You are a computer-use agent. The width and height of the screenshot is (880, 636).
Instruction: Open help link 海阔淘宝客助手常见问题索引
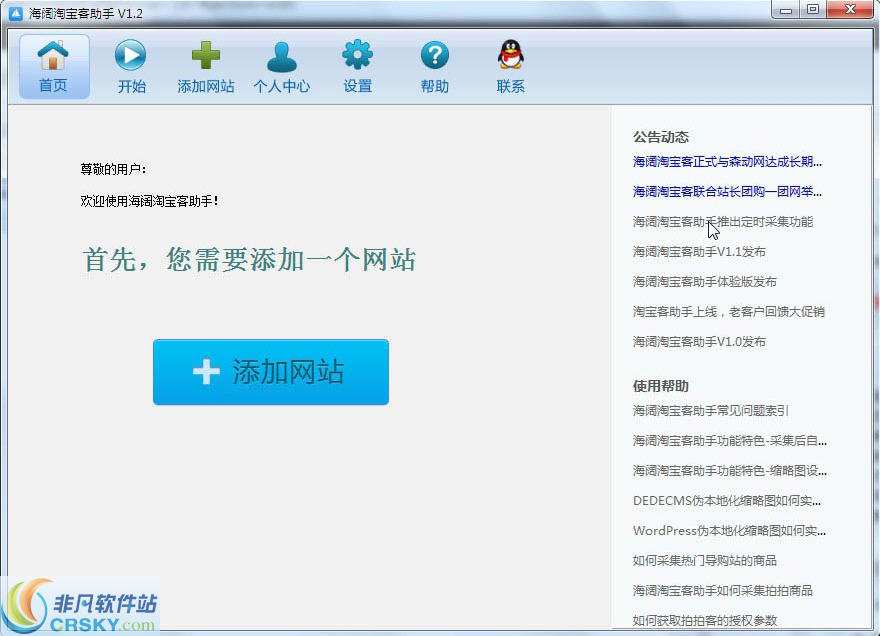coord(711,411)
